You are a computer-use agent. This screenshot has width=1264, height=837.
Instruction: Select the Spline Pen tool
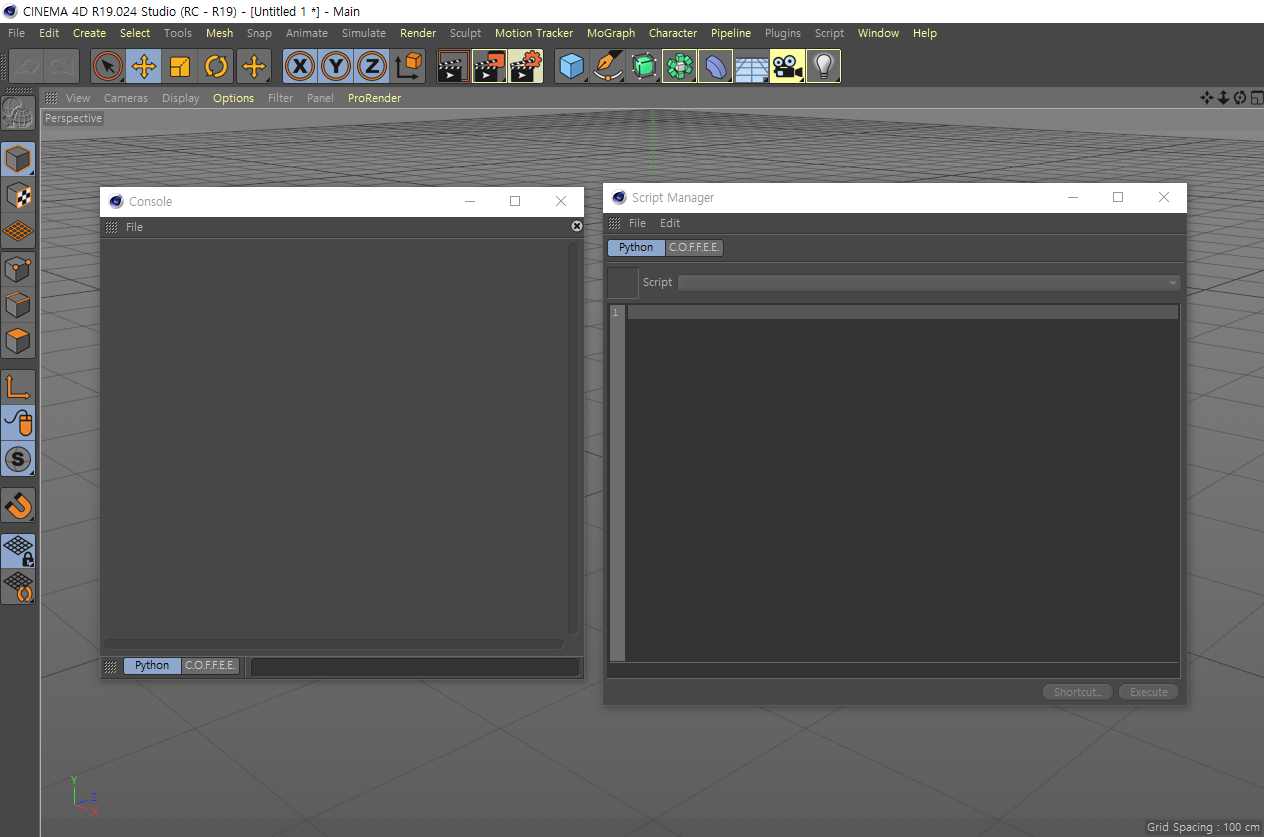click(x=607, y=67)
